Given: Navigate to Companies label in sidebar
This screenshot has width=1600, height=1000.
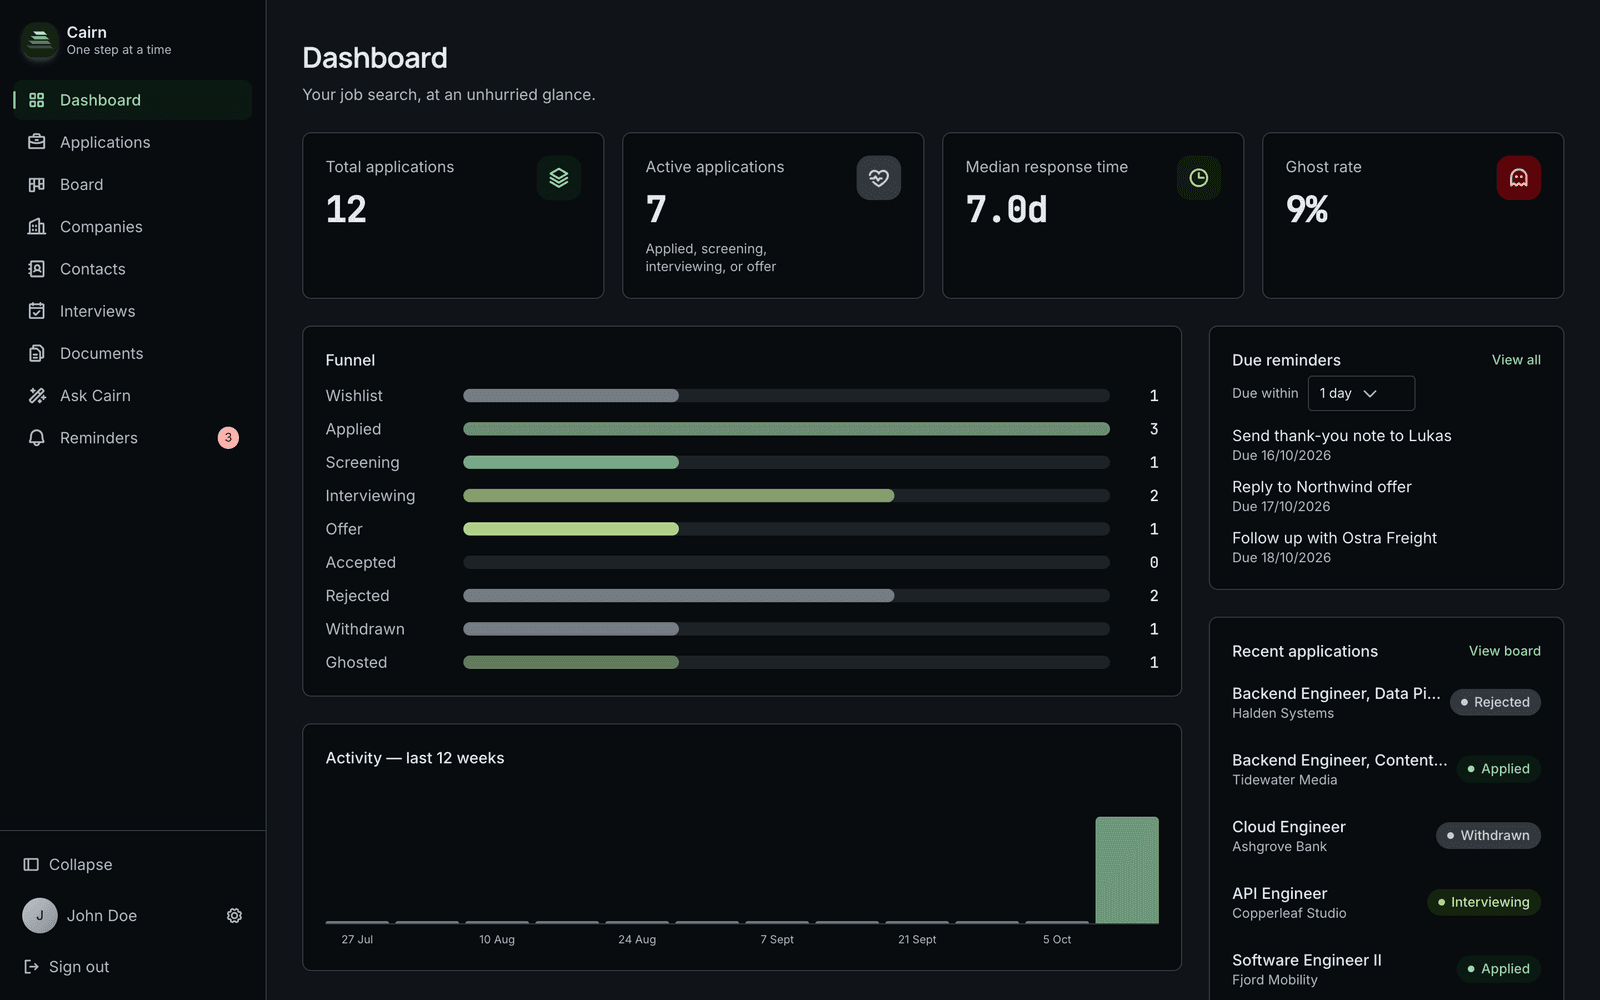Looking at the screenshot, I should 101,227.
